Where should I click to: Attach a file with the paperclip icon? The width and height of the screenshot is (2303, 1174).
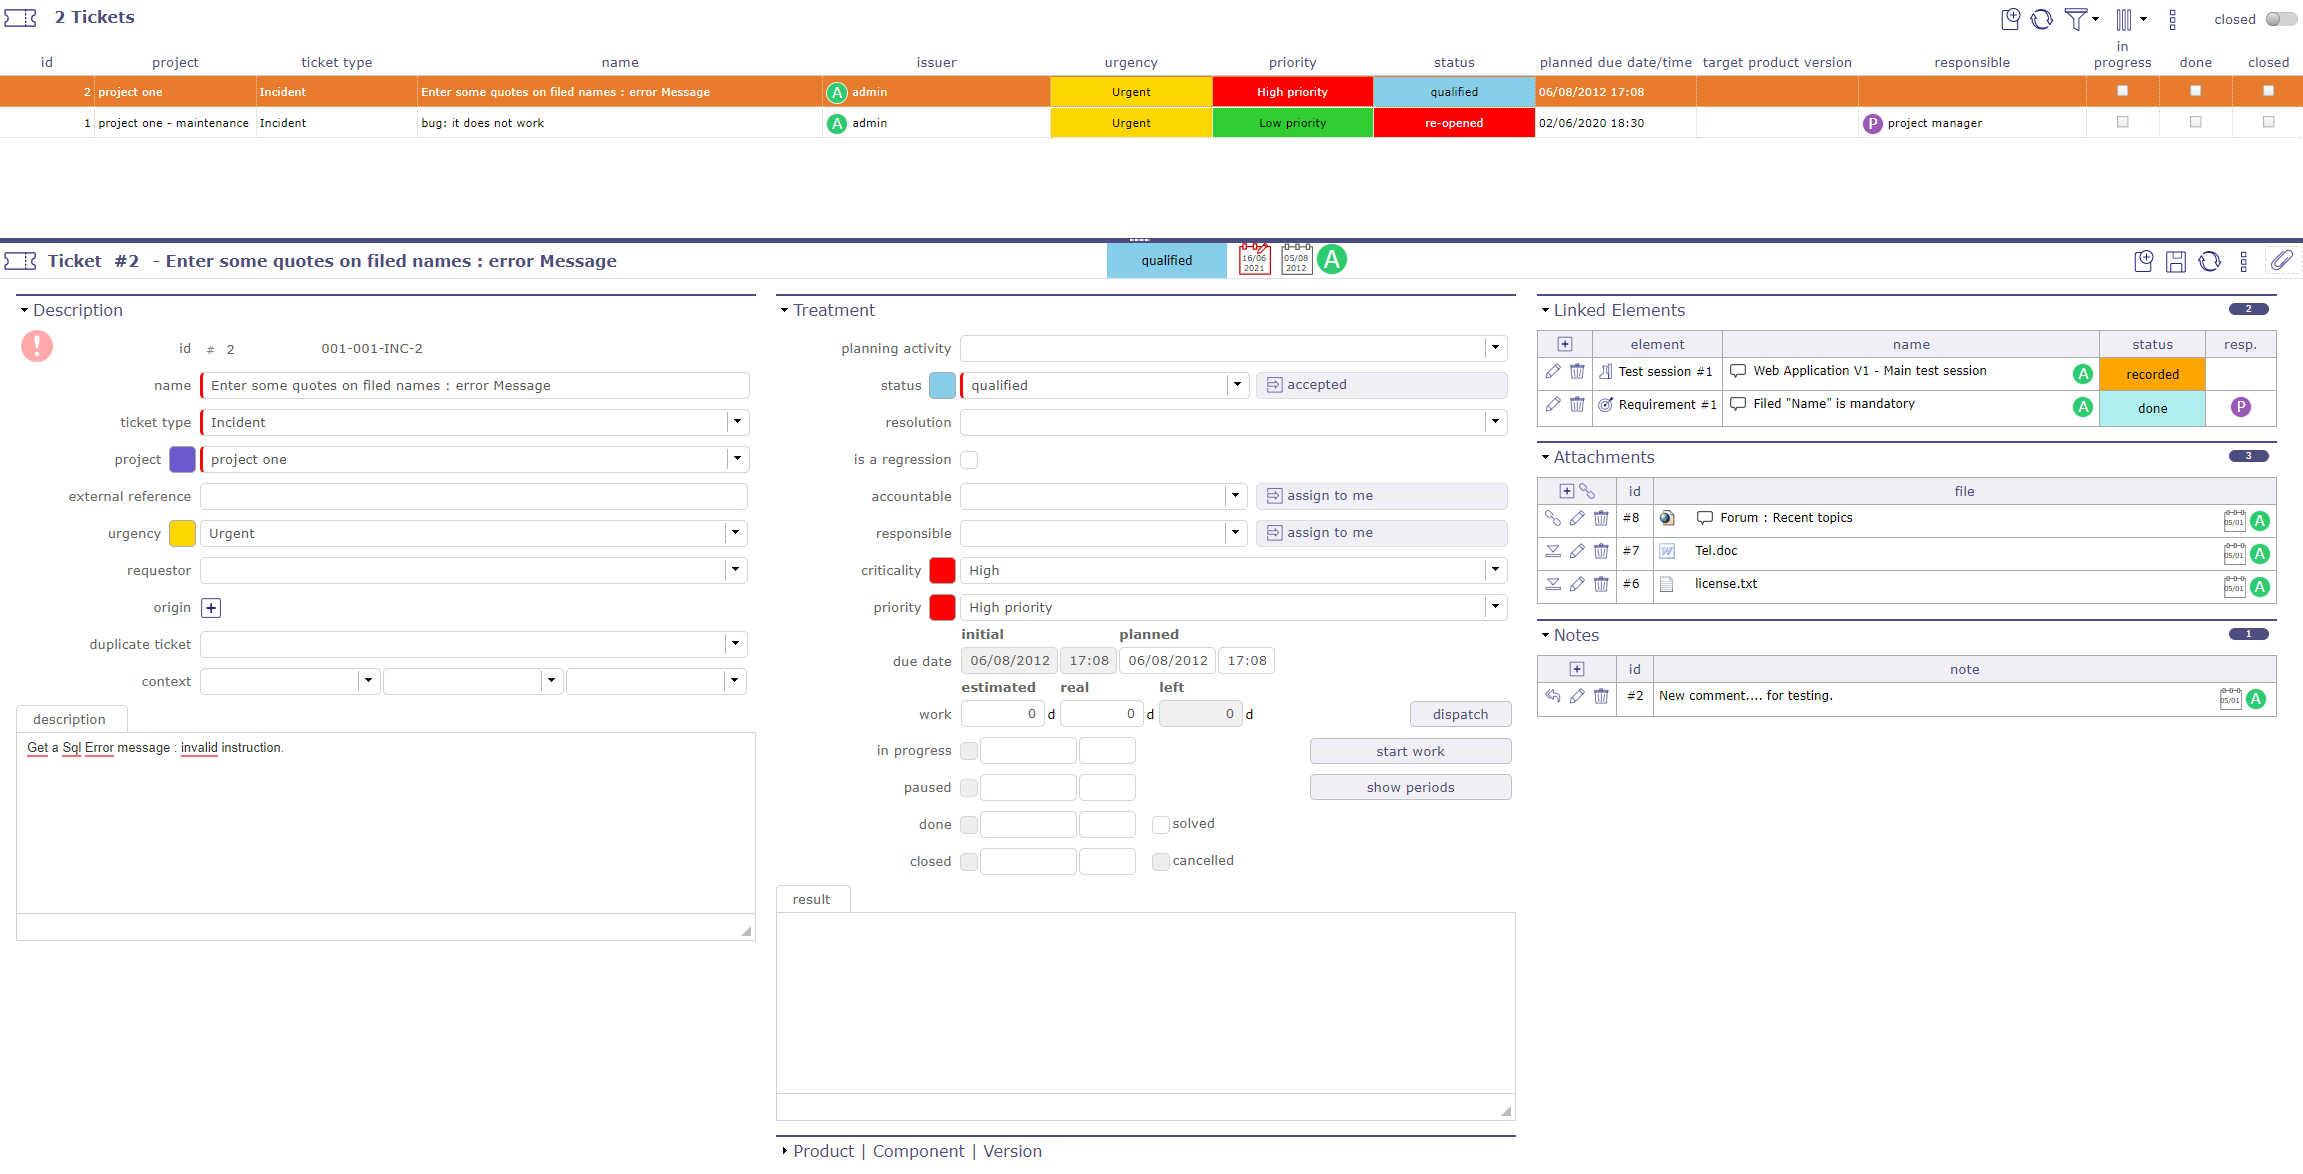pyautogui.click(x=2283, y=260)
